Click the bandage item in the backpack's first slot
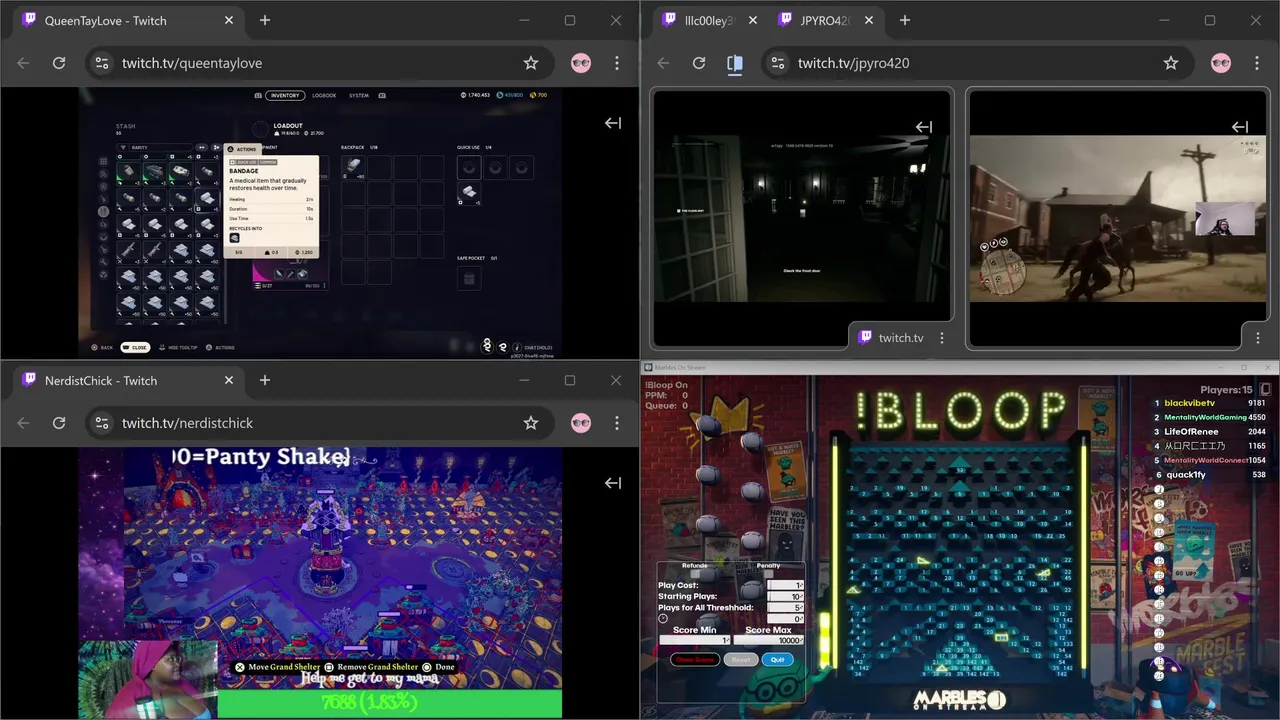1280x720 pixels. [x=353, y=167]
